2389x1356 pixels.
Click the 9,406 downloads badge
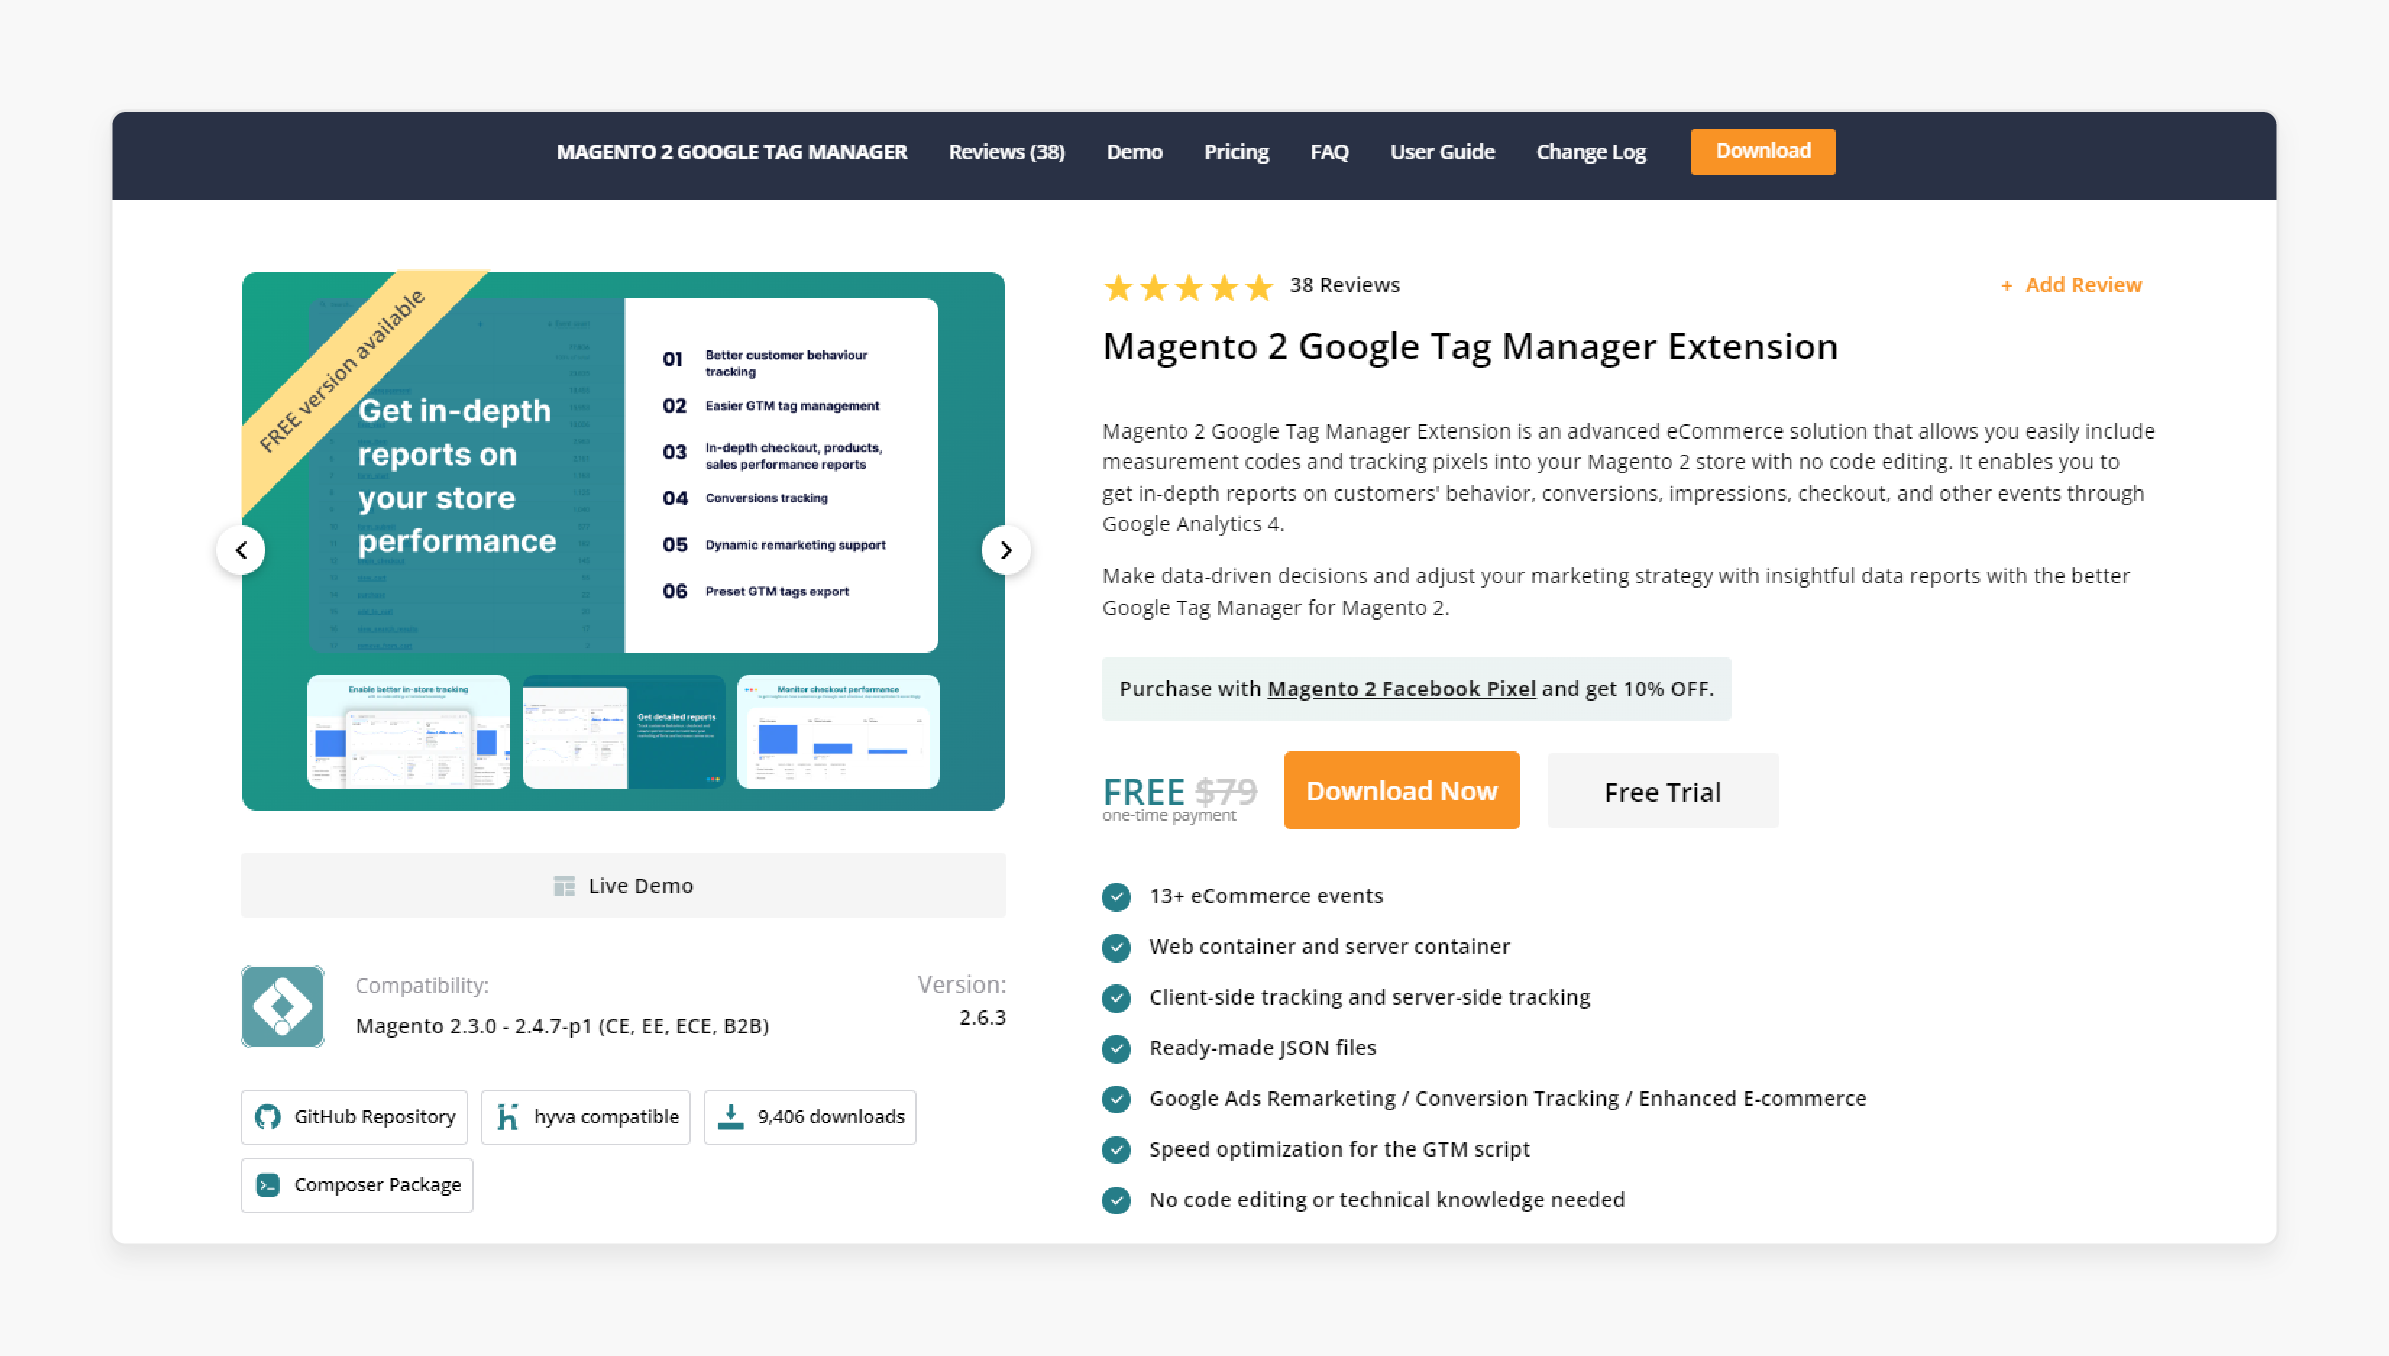(x=810, y=1117)
